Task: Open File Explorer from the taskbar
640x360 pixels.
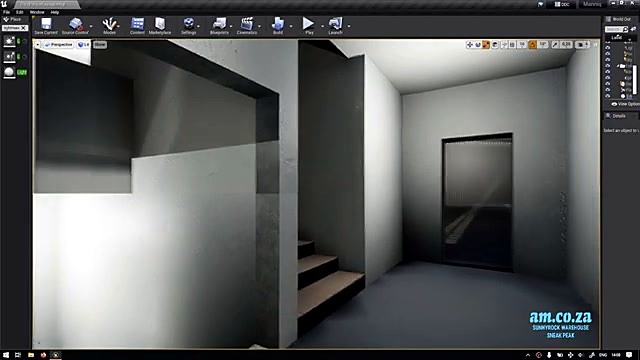Action: click(x=31, y=355)
